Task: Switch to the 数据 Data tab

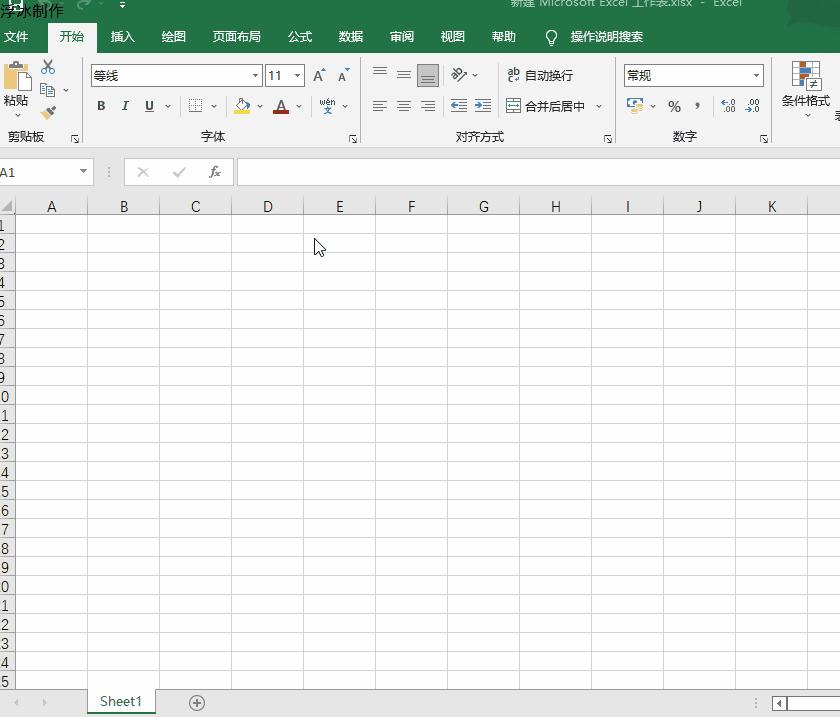Action: (x=351, y=37)
